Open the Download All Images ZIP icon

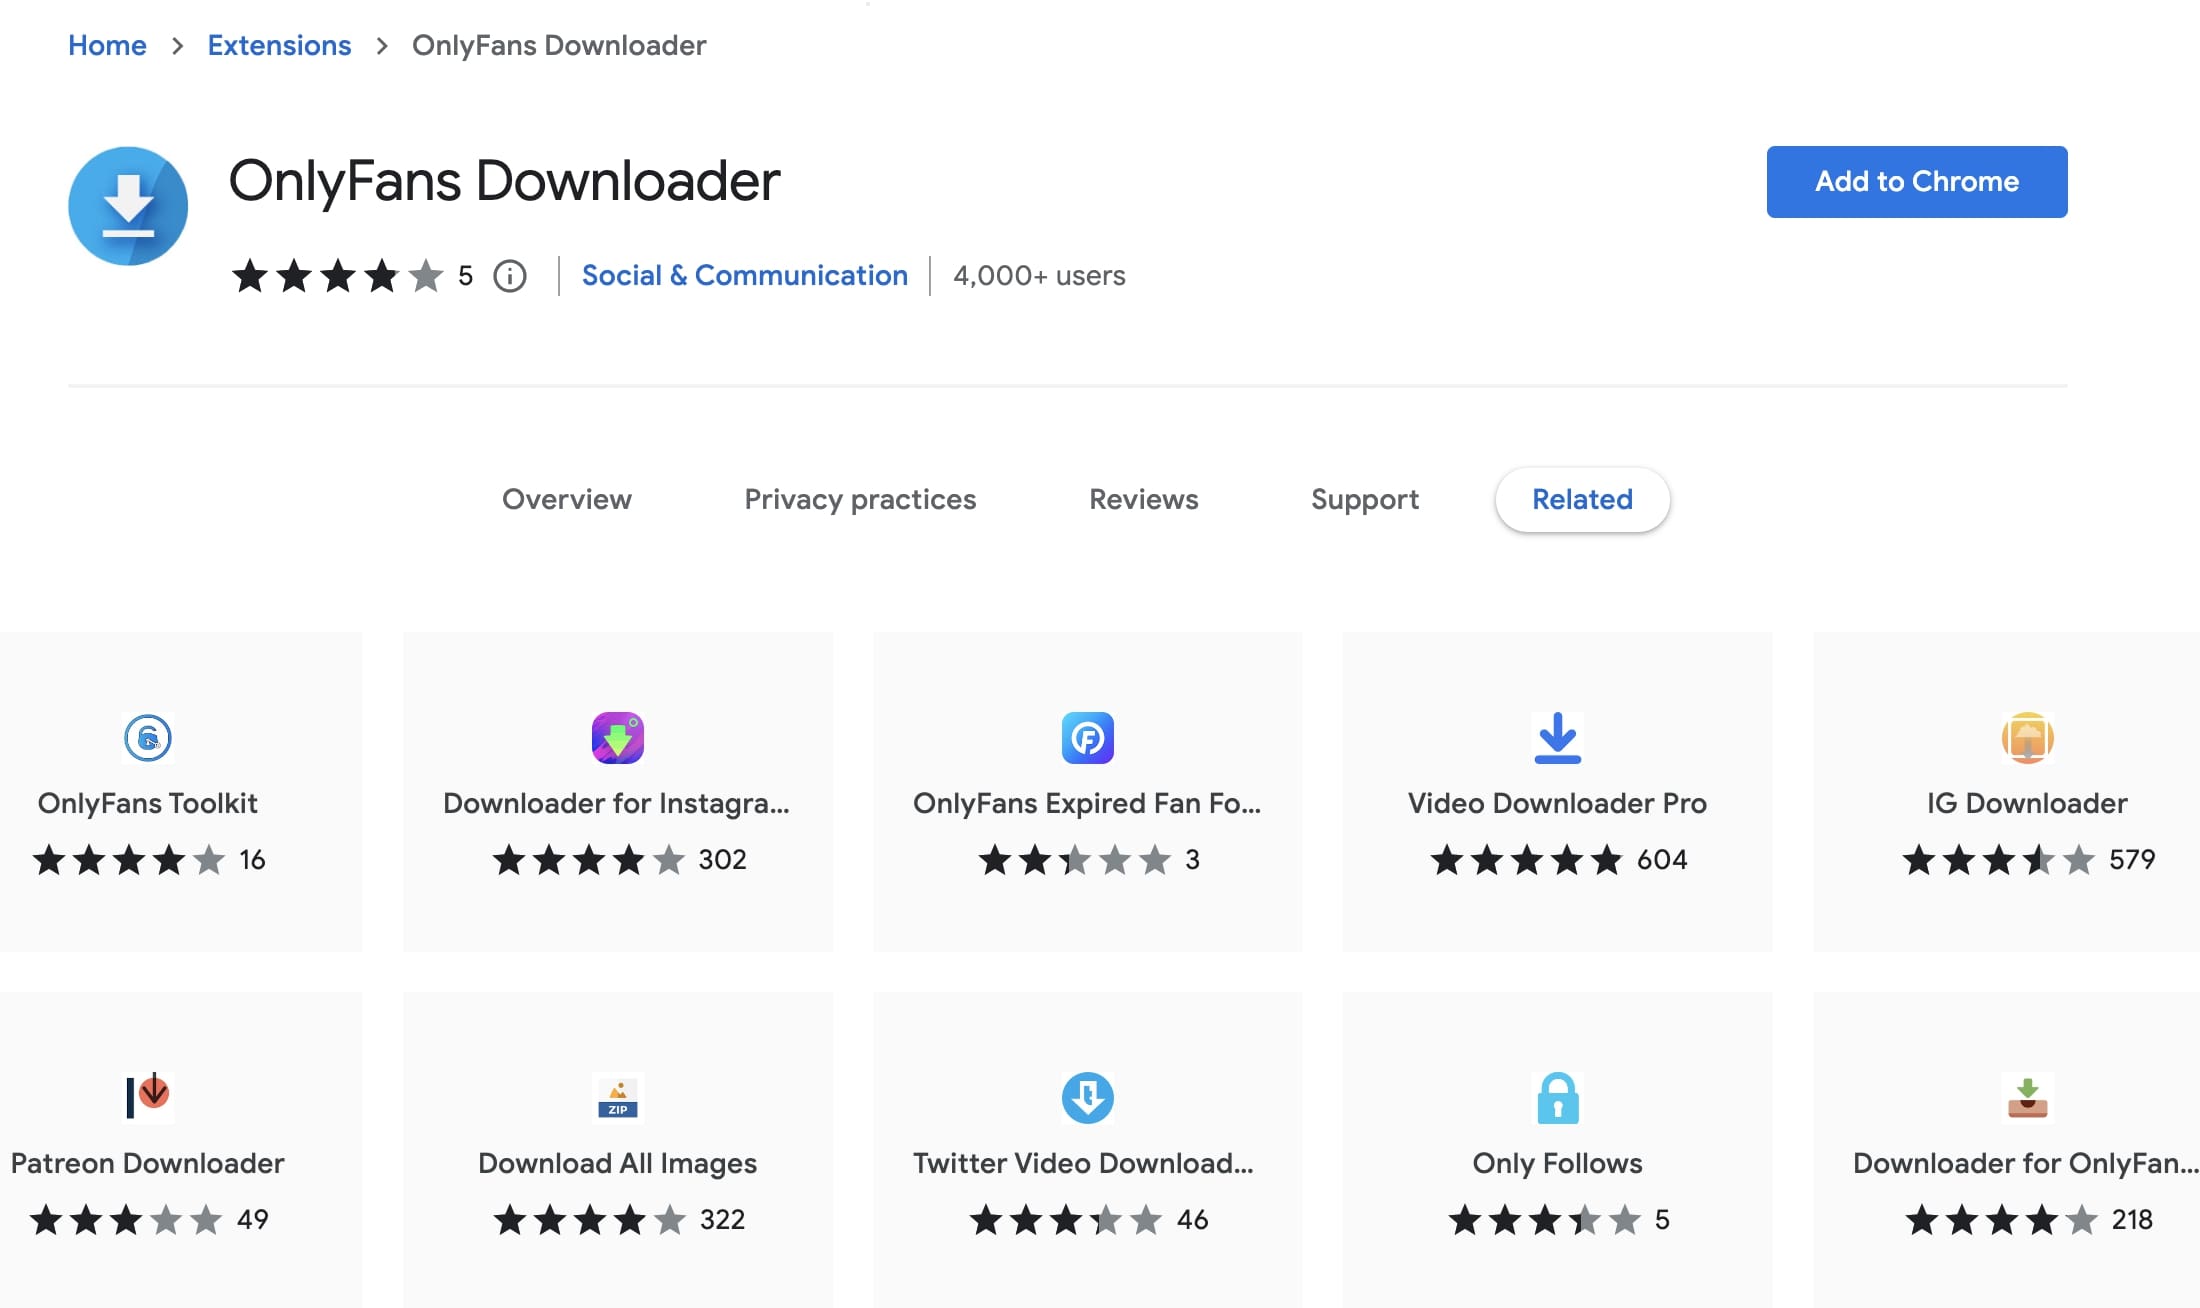click(x=617, y=1098)
